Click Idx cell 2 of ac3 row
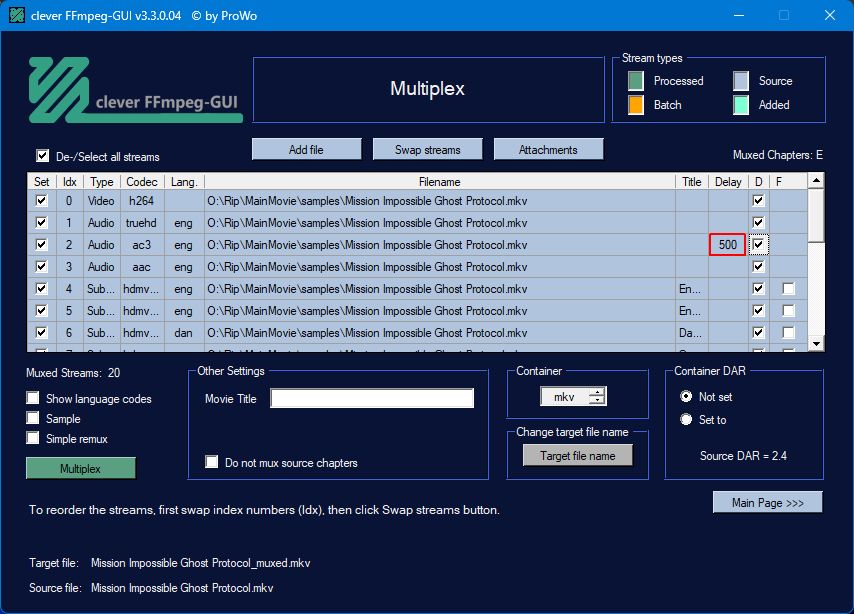Image resolution: width=854 pixels, height=614 pixels. tap(69, 245)
